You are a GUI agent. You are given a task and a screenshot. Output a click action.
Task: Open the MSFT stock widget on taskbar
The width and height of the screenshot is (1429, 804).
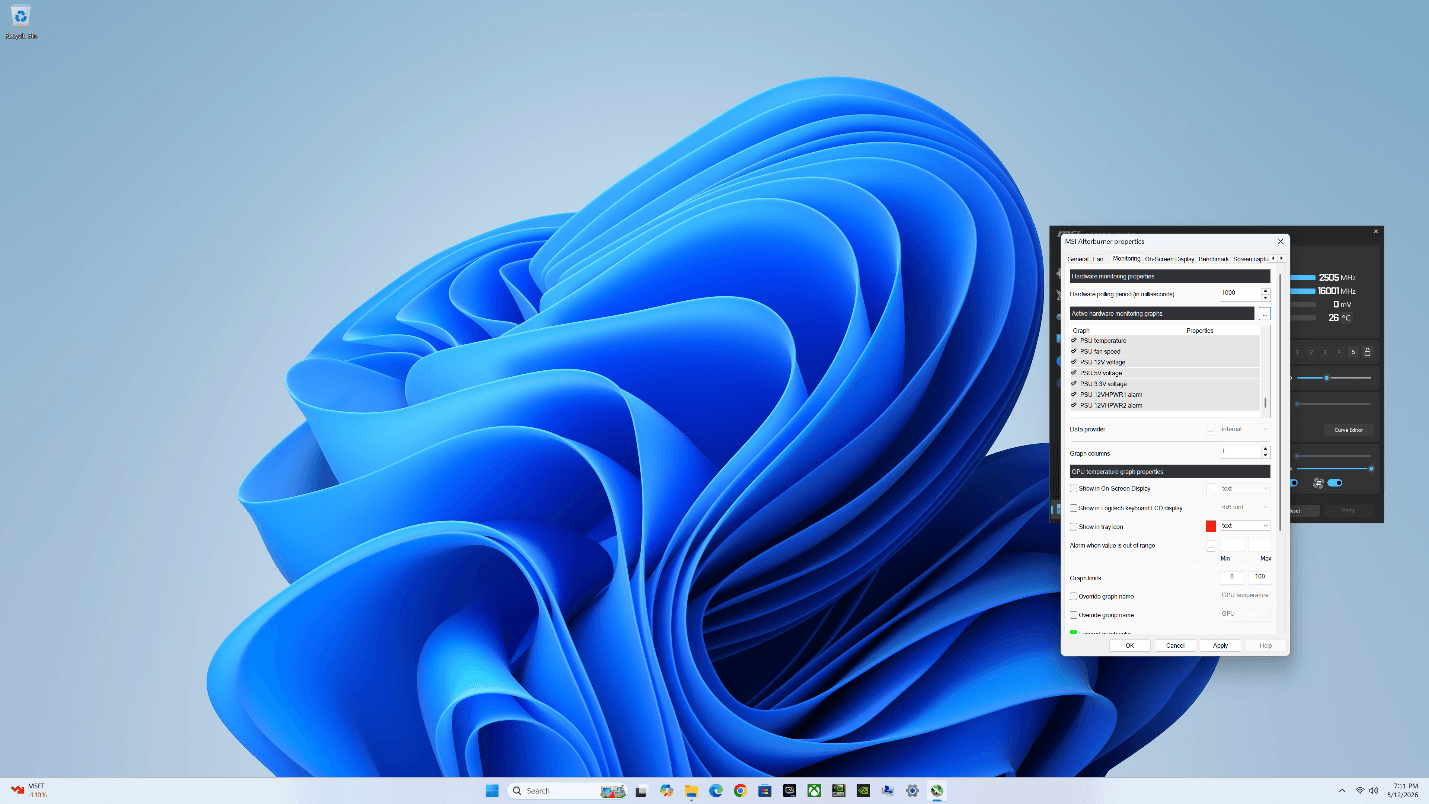coord(30,790)
